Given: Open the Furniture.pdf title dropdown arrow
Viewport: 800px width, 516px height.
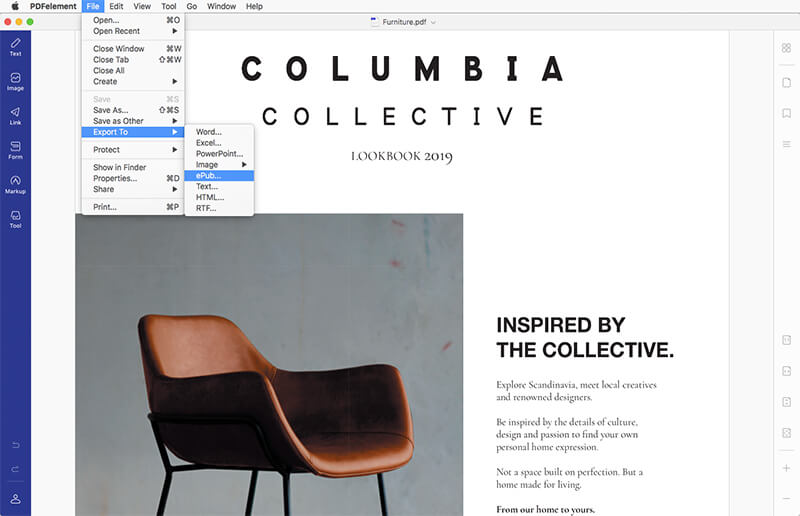Looking at the screenshot, I should 433,22.
